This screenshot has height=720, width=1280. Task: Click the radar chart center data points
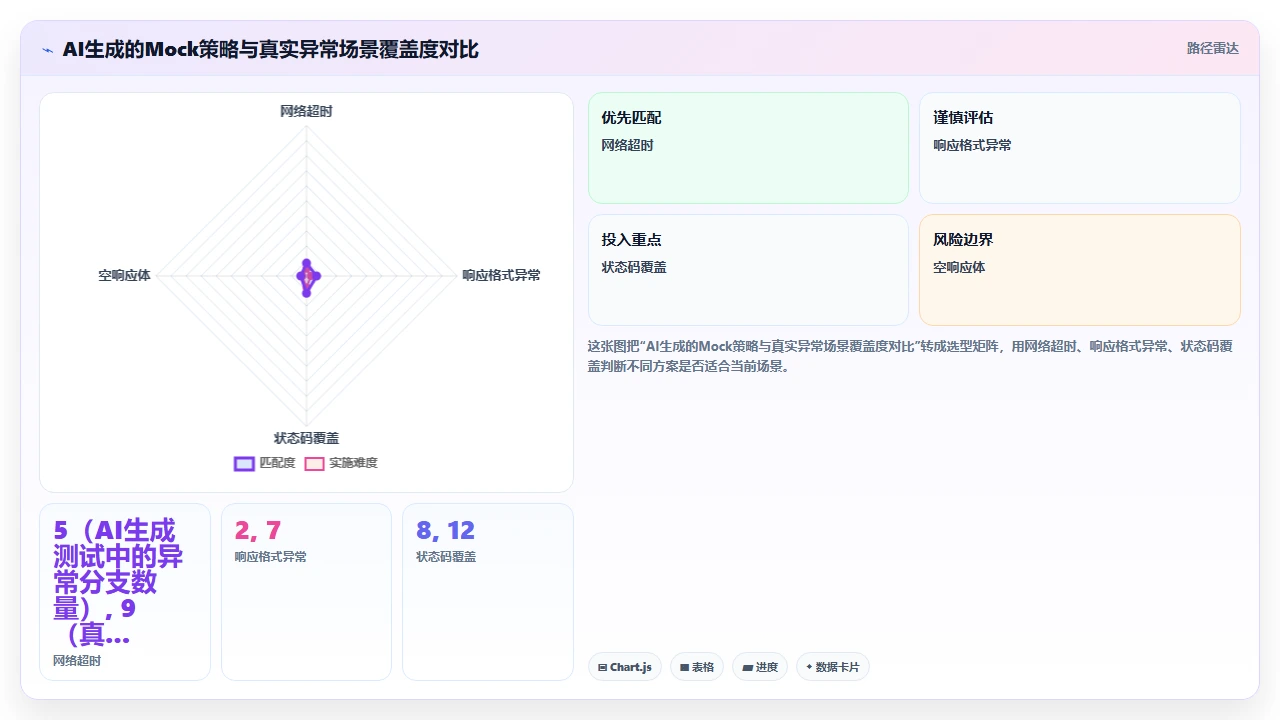pyautogui.click(x=307, y=277)
